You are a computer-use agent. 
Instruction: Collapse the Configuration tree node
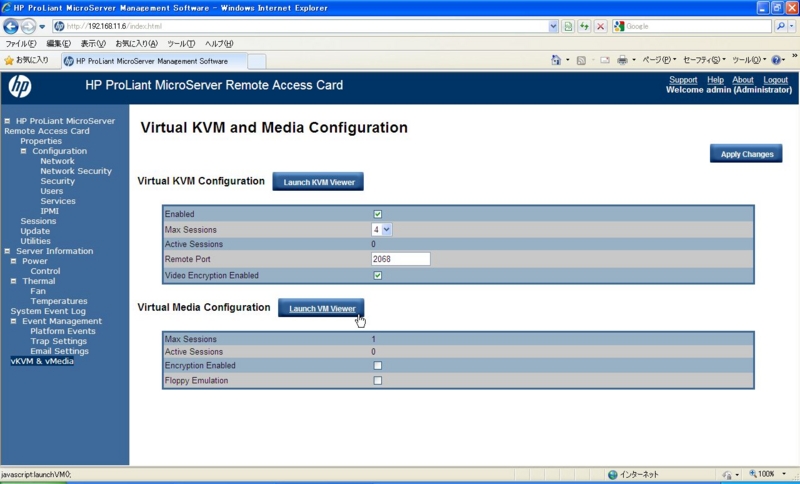23,151
